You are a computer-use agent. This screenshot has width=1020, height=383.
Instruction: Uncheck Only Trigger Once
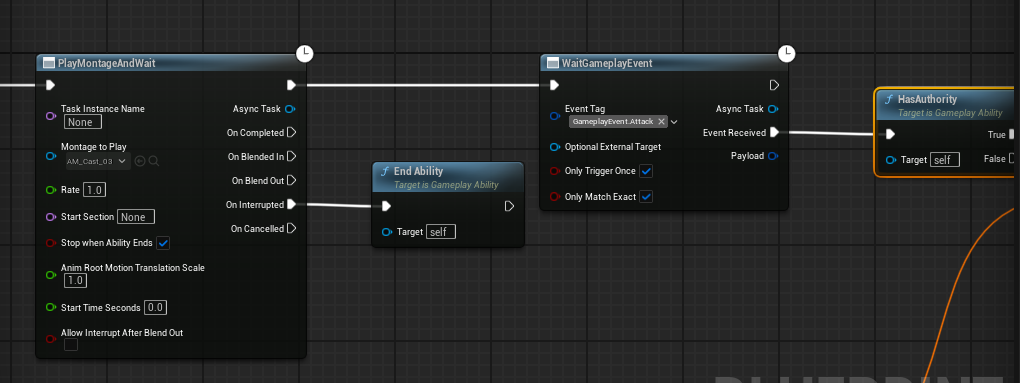pyautogui.click(x=646, y=171)
